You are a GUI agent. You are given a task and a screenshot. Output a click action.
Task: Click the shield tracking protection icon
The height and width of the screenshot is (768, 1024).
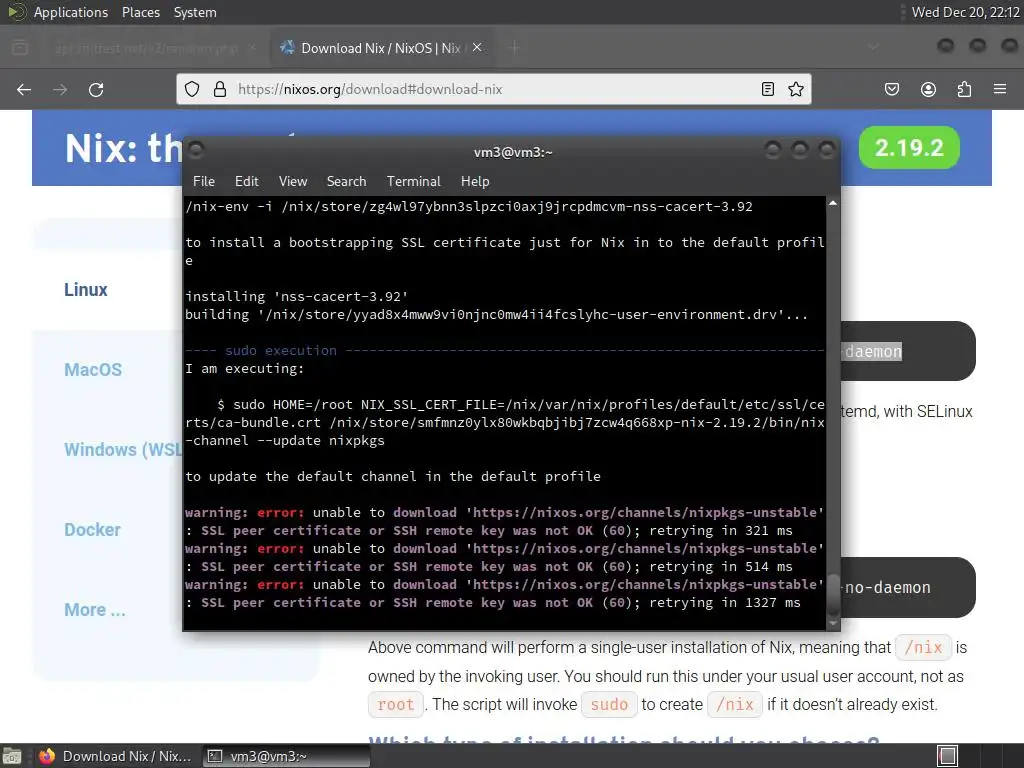click(x=192, y=89)
